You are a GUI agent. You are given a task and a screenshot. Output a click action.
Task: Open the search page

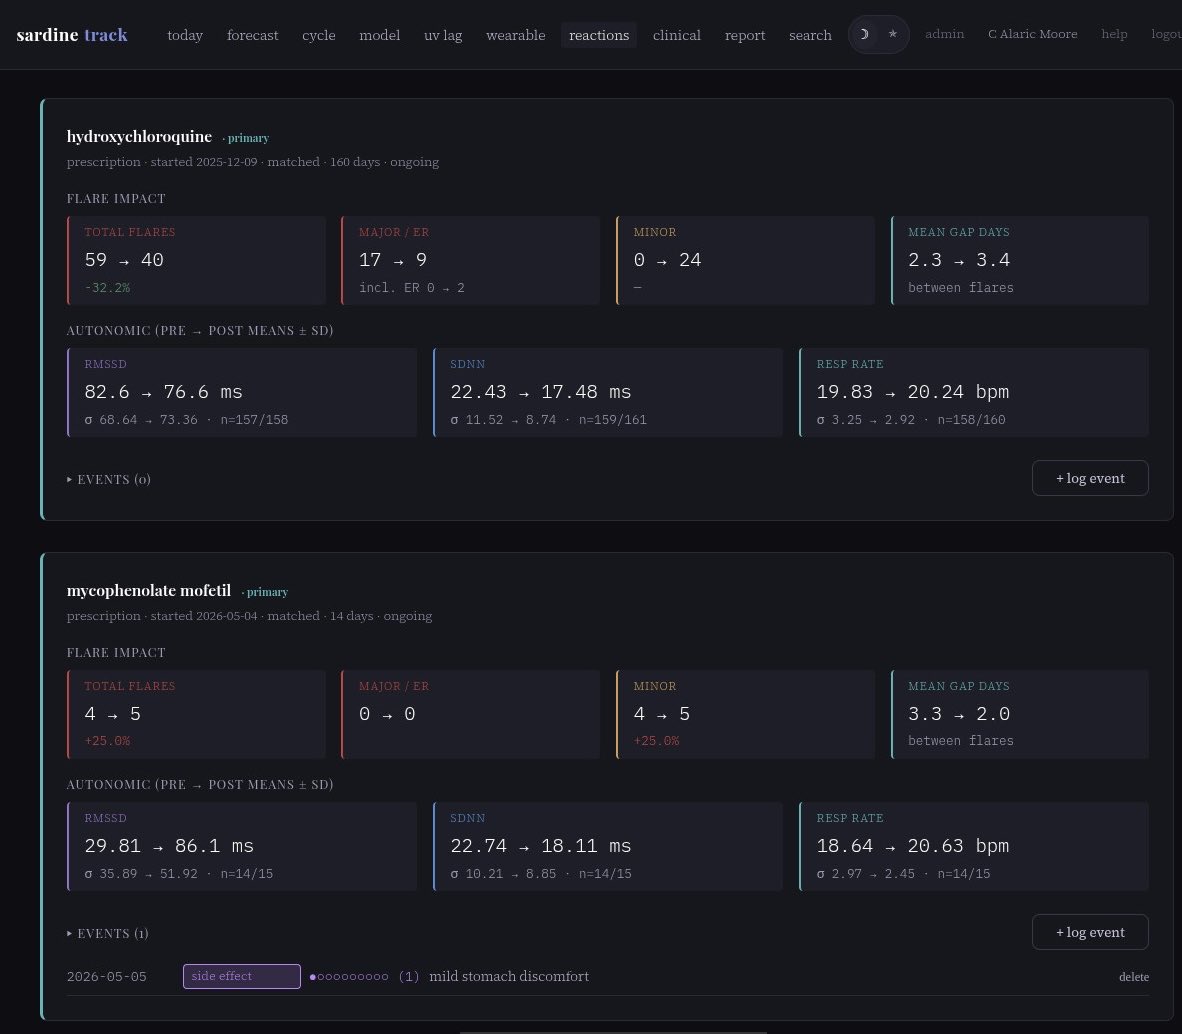pyautogui.click(x=810, y=35)
